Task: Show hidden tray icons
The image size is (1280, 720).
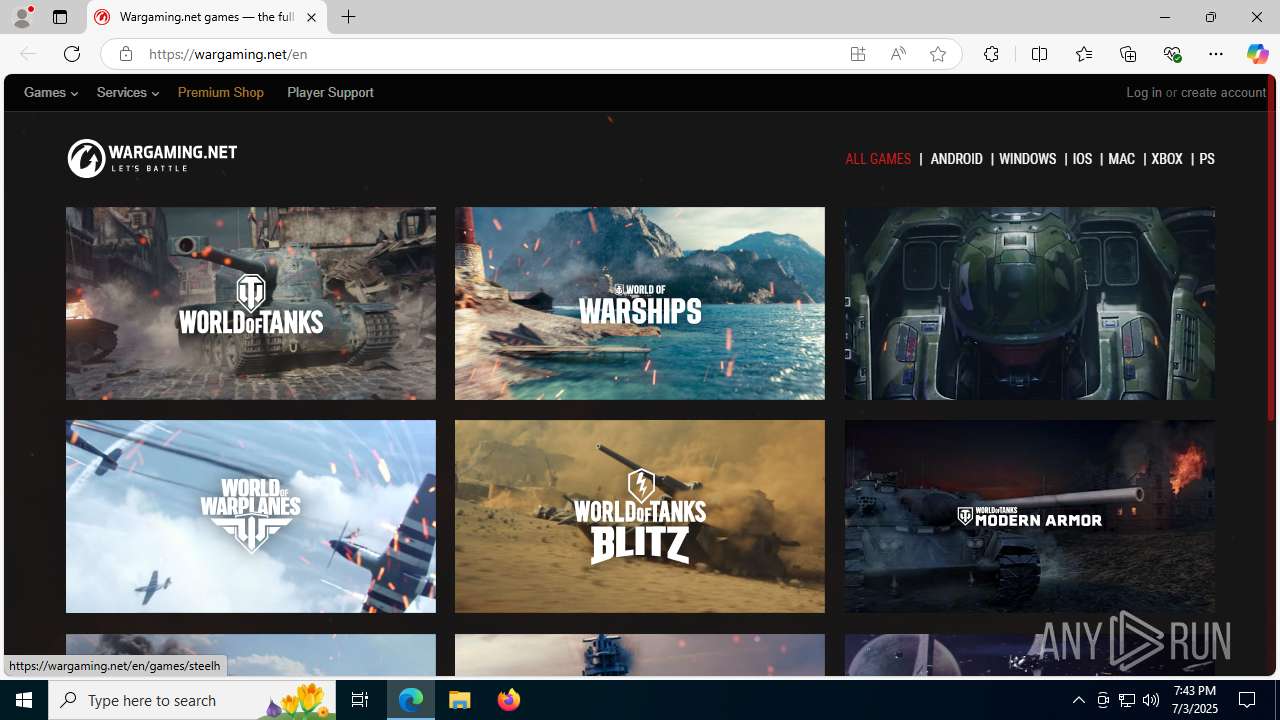Action: click(1078, 700)
